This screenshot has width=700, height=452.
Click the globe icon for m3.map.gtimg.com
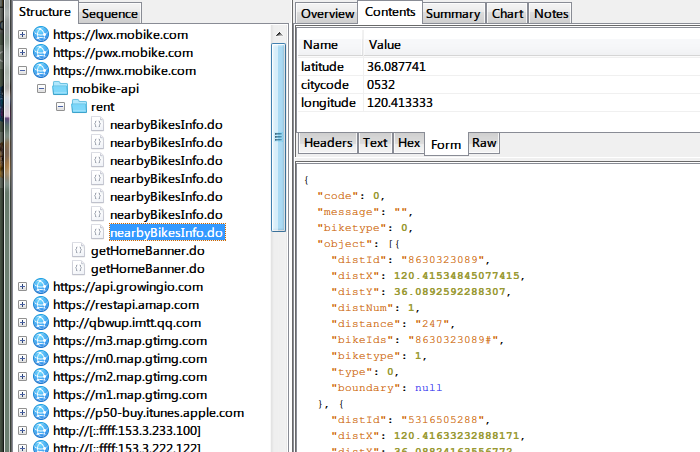[x=41, y=341]
